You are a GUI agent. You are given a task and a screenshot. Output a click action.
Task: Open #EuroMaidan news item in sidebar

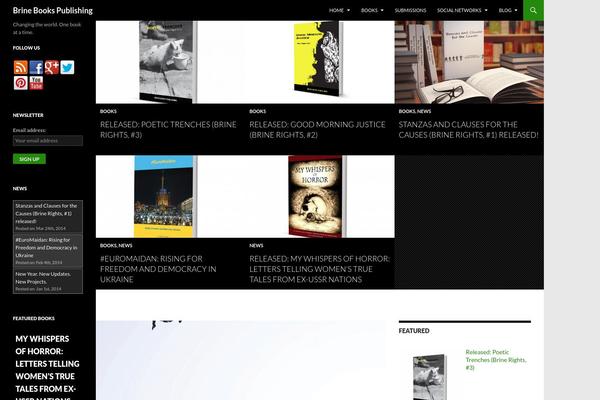click(x=46, y=247)
